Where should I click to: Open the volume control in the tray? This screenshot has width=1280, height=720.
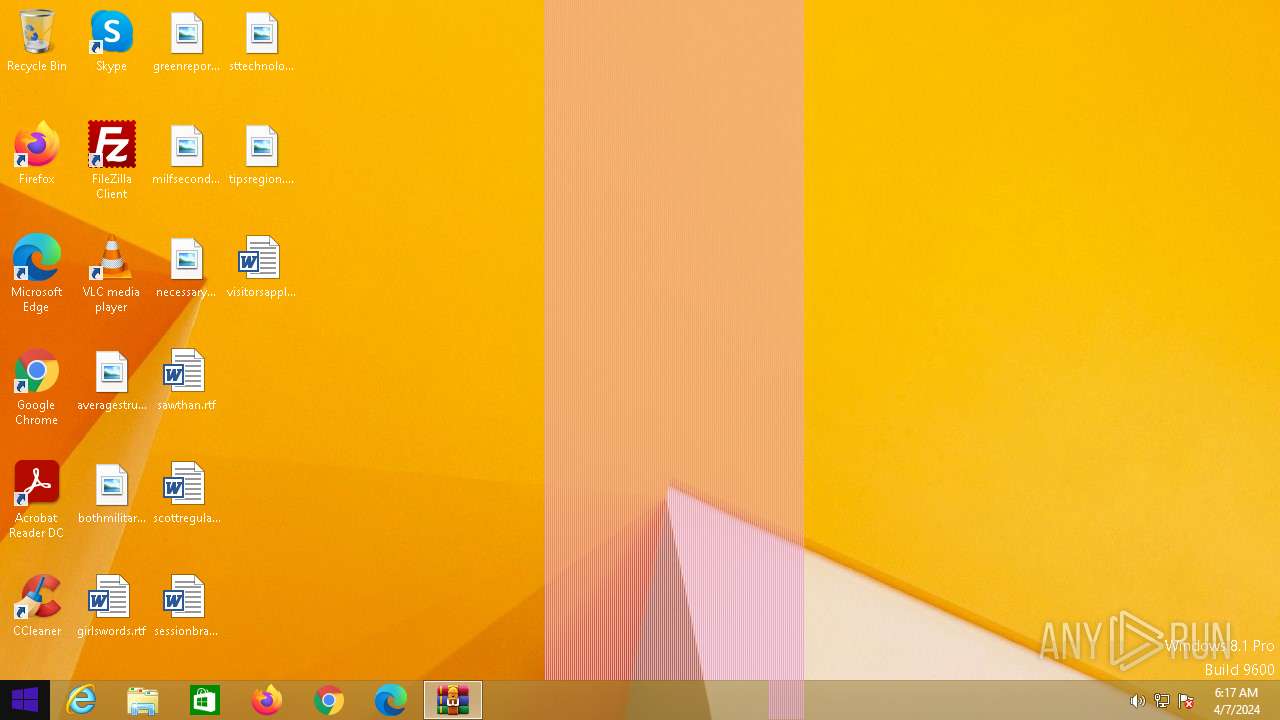(x=1137, y=701)
